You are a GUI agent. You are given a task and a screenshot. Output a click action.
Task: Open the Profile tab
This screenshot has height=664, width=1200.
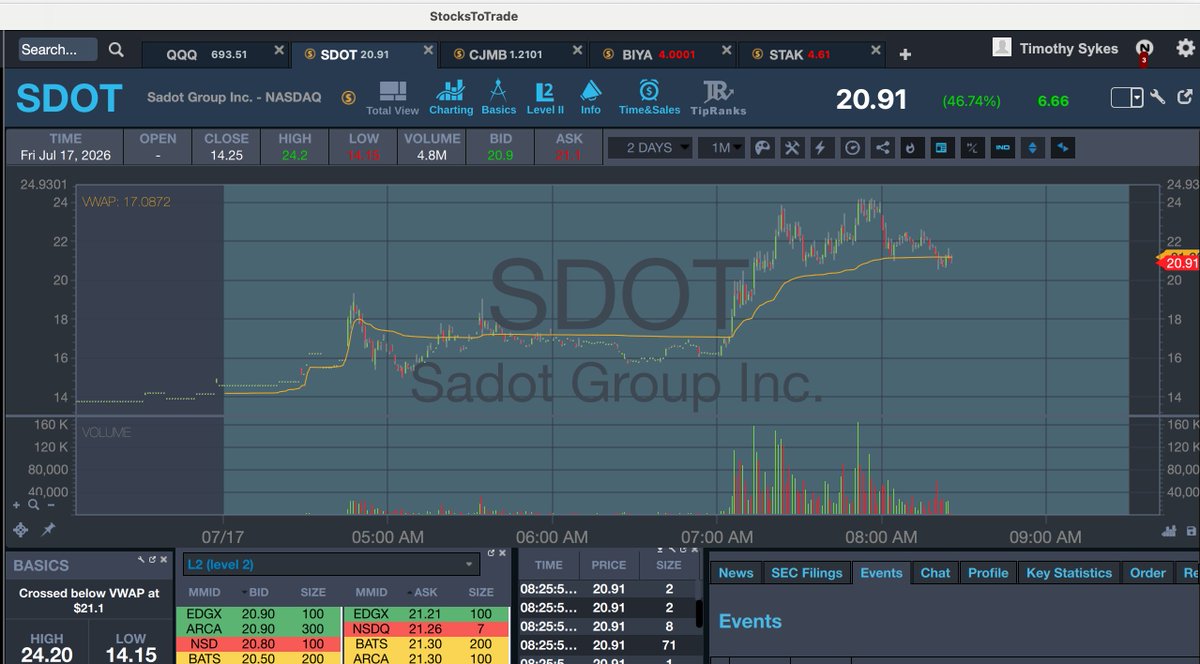(988, 573)
